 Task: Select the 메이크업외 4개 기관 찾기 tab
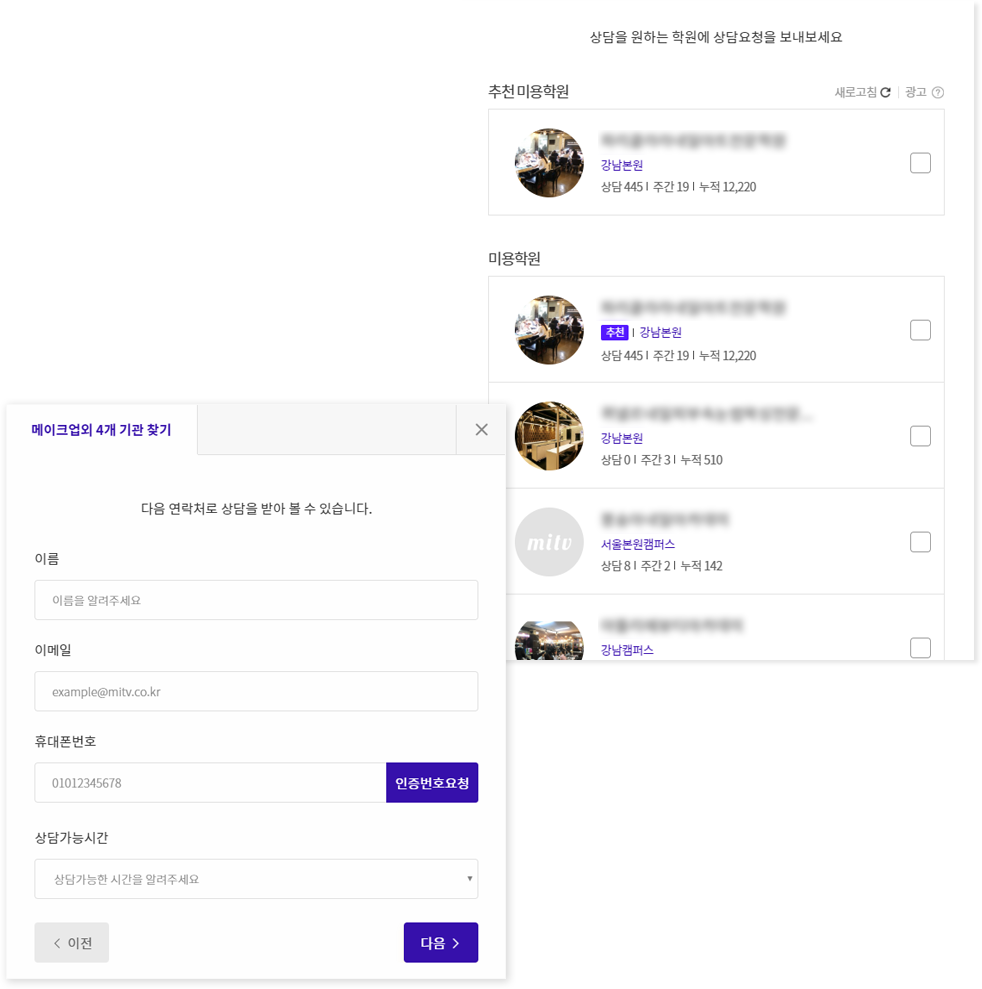pyautogui.click(x=102, y=430)
